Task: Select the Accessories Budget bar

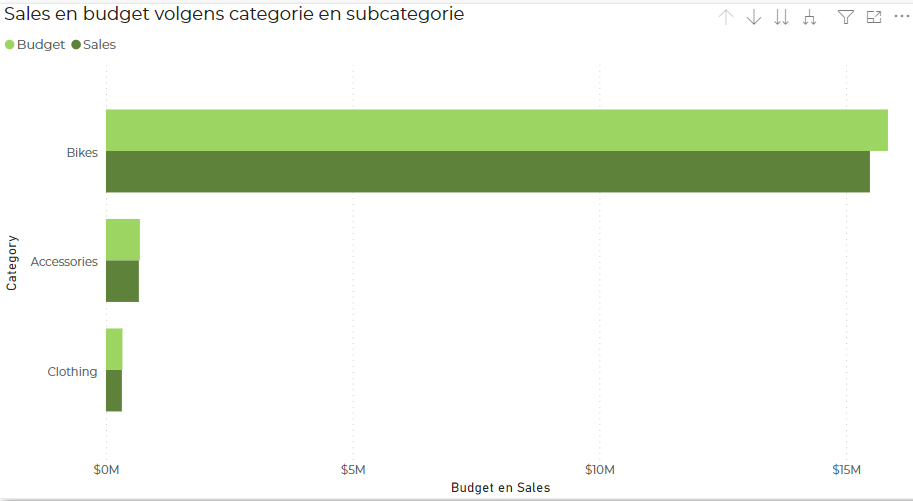Action: click(x=123, y=239)
